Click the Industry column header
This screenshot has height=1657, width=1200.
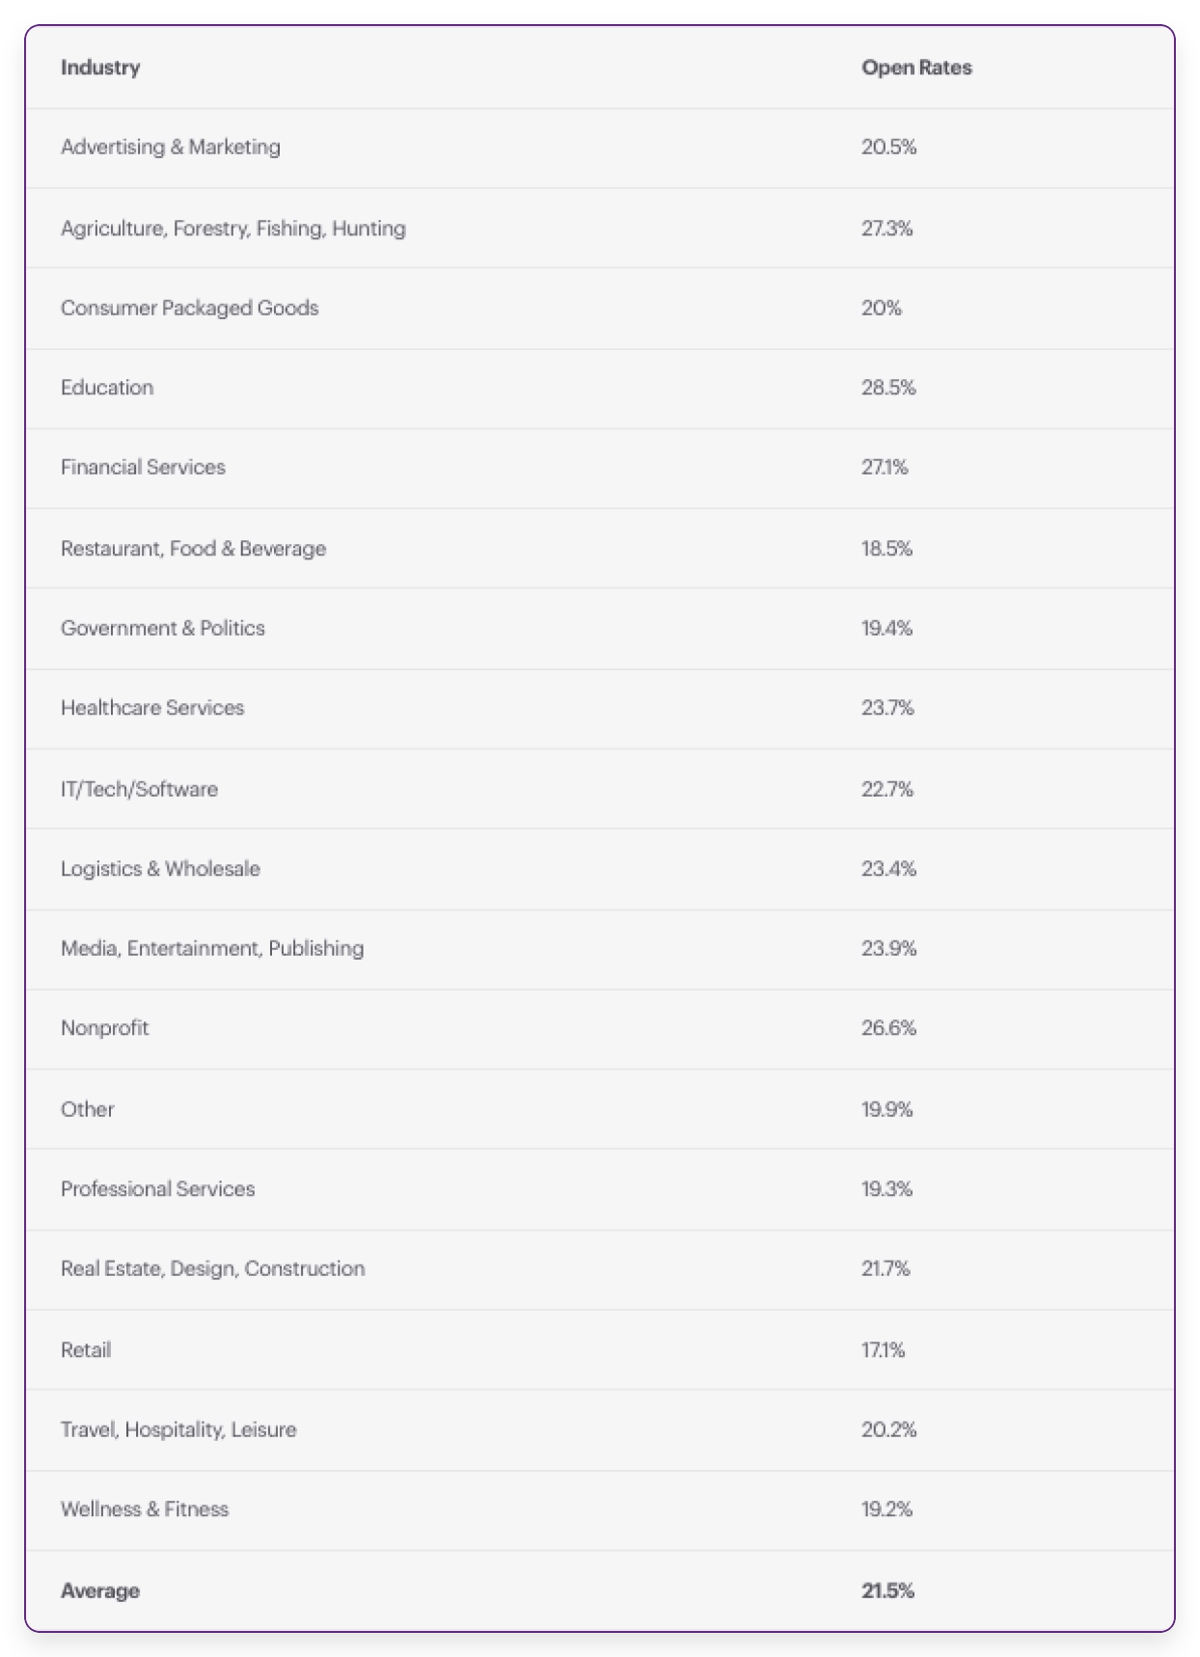[100, 68]
